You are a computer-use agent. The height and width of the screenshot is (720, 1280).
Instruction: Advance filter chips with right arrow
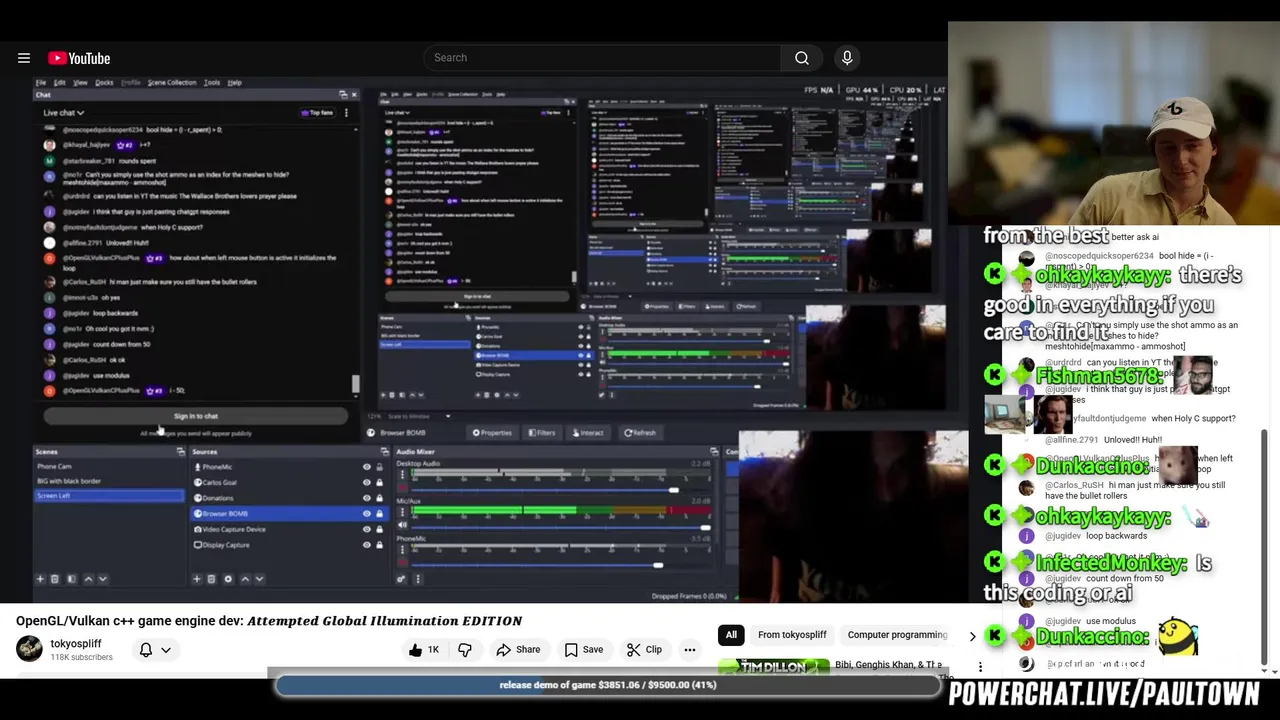coord(972,636)
